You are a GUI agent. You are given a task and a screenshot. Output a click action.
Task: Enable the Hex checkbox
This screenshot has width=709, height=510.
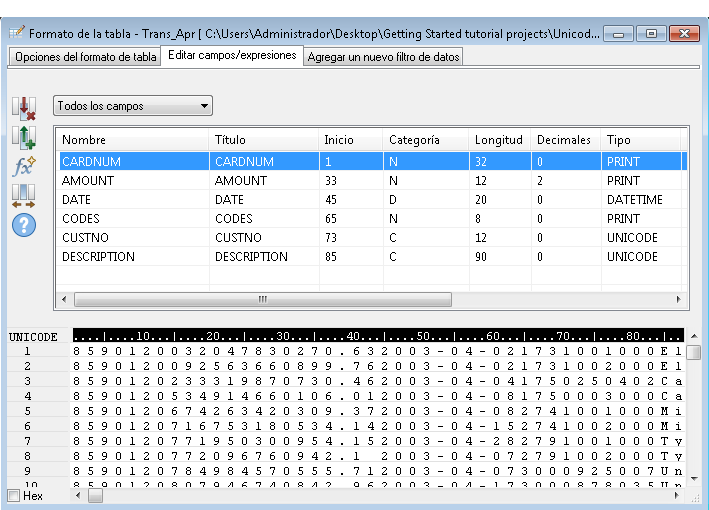click(x=14, y=495)
